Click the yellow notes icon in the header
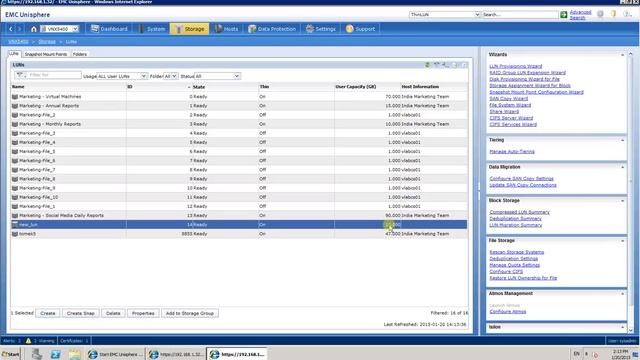Screen dimensions: 640x360 613,14
